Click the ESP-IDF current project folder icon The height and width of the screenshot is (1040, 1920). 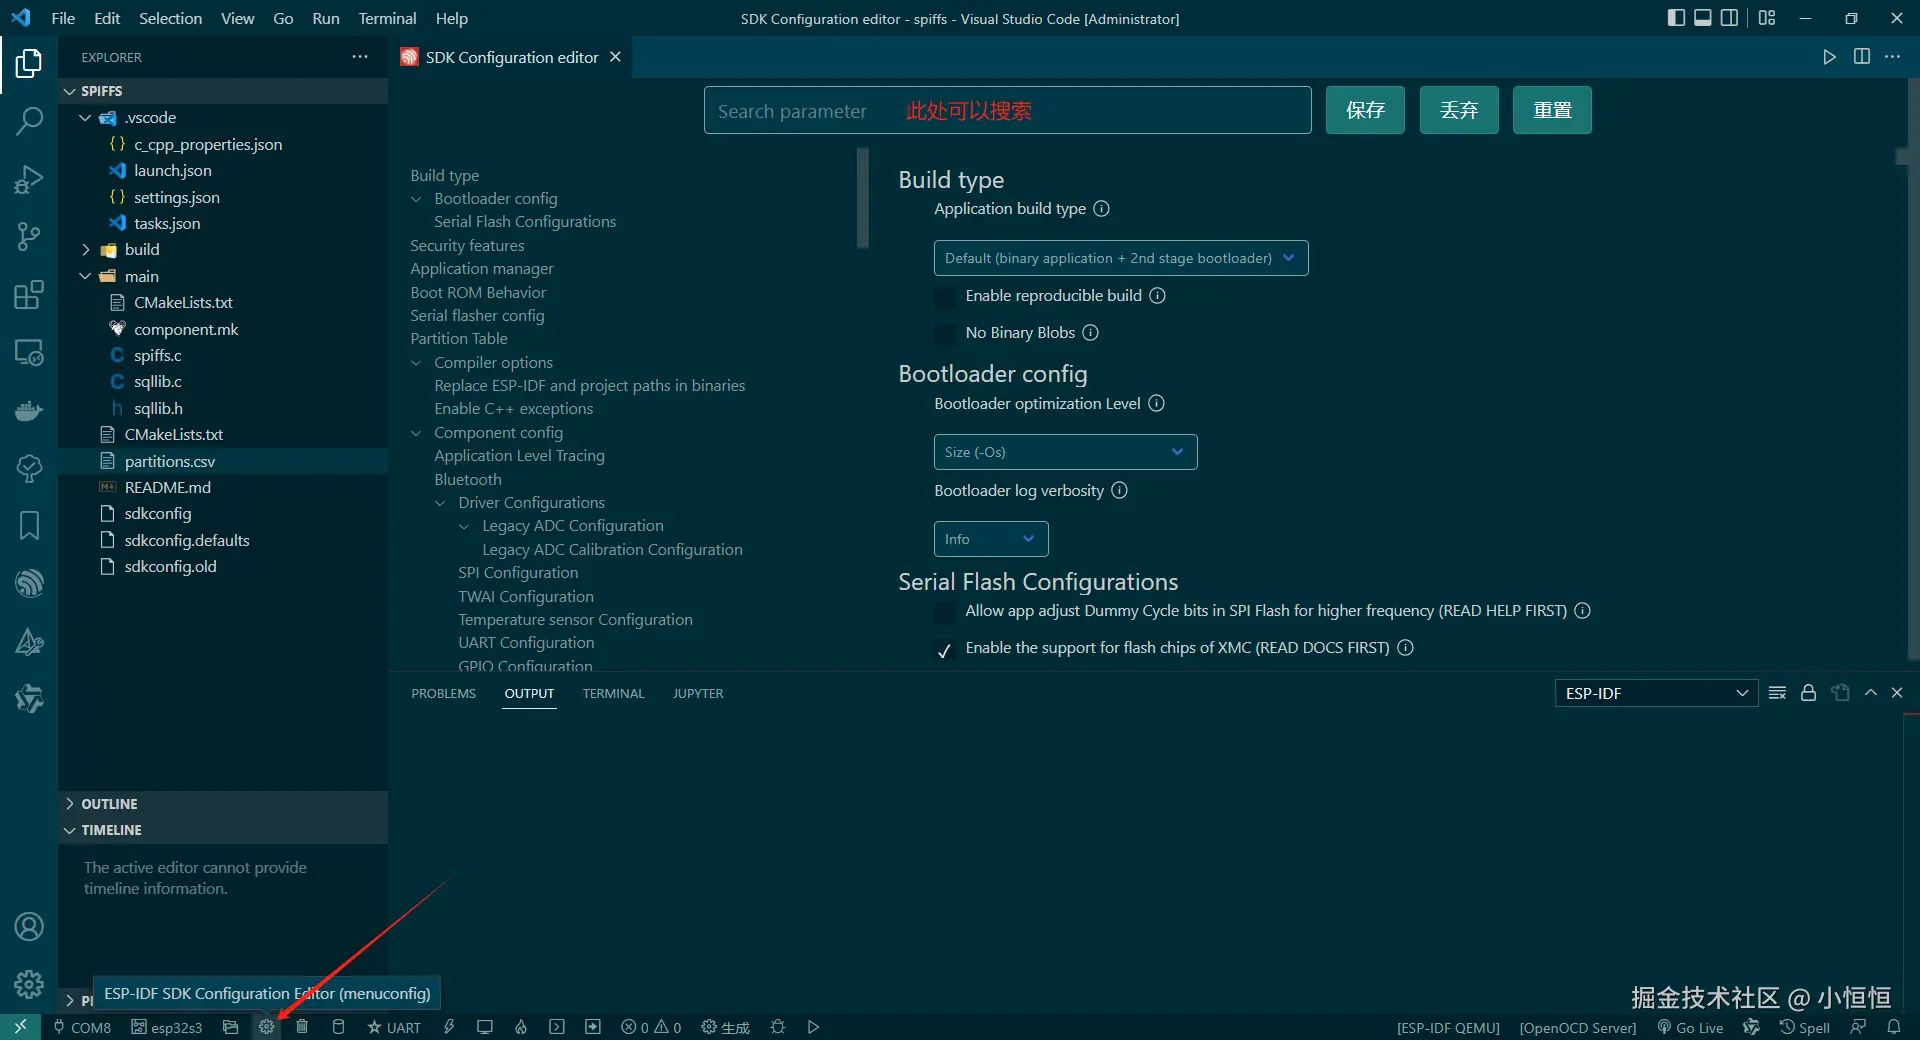point(230,1027)
